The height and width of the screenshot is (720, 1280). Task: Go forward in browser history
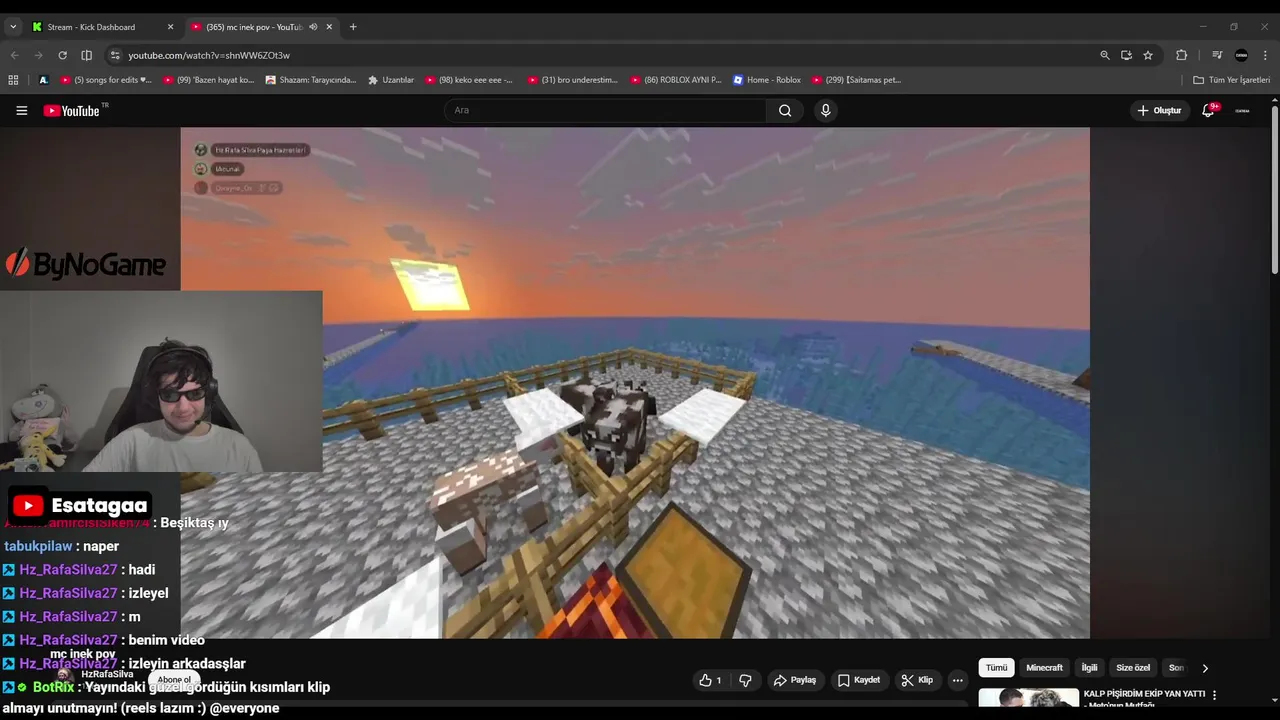(x=38, y=55)
